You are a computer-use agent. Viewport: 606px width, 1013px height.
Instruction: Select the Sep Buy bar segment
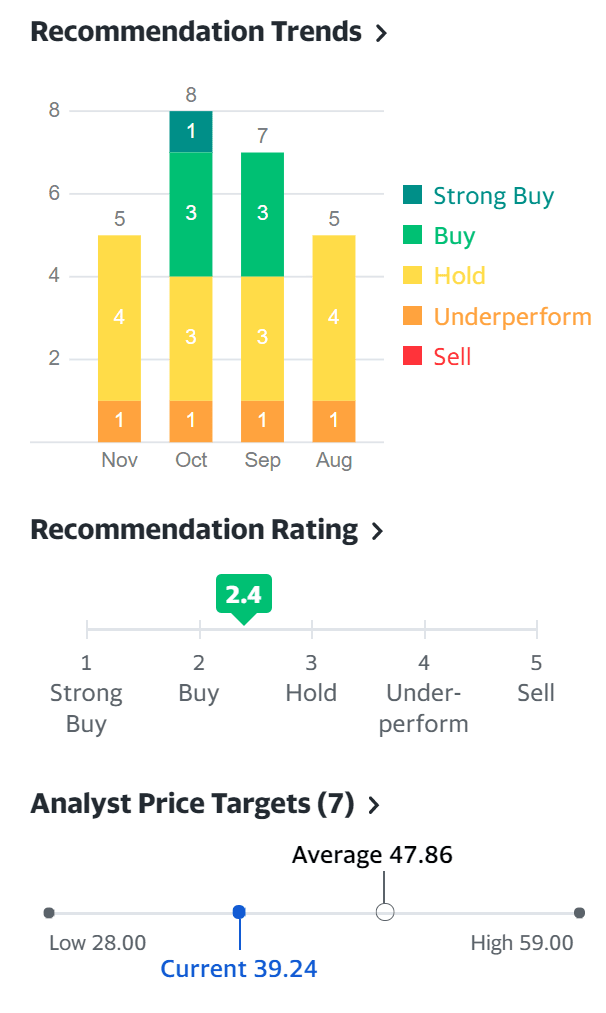(x=262, y=213)
